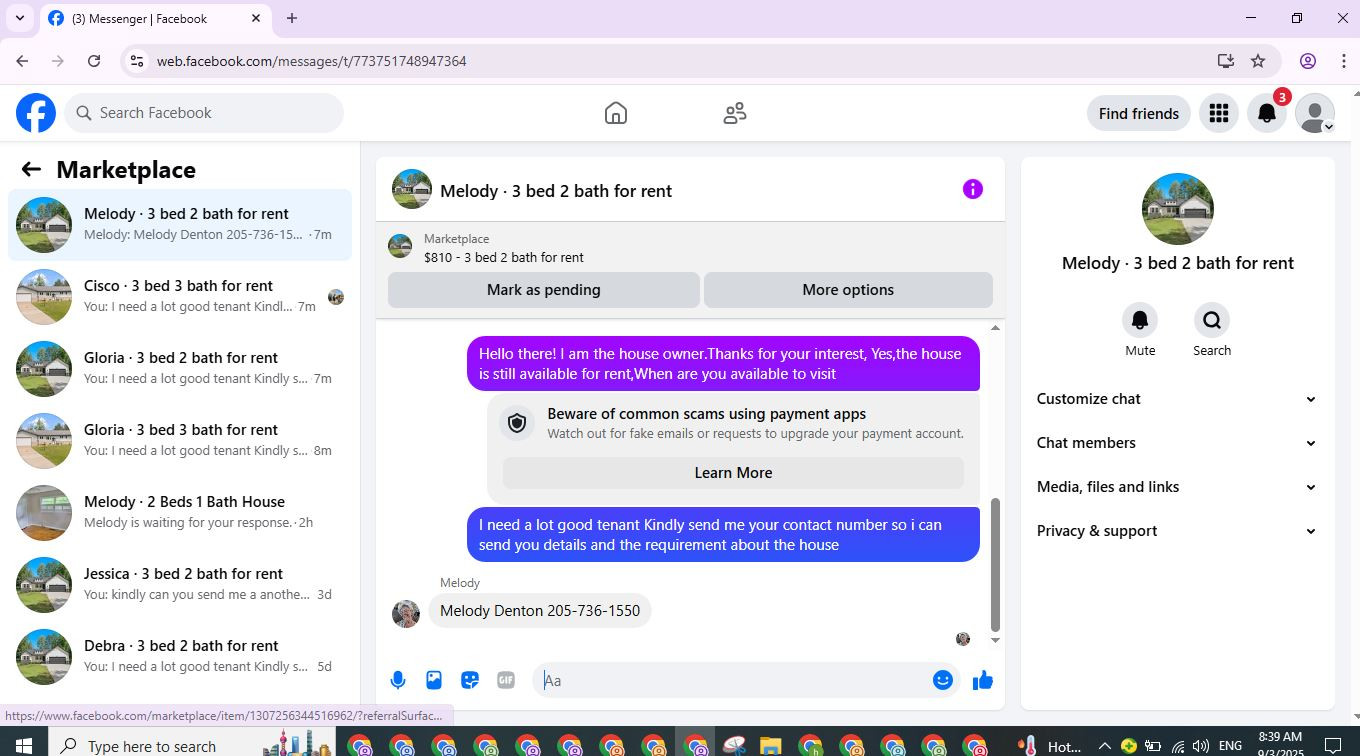Open the Facebook menu grid icon
Image resolution: width=1360 pixels, height=756 pixels.
point(1218,113)
